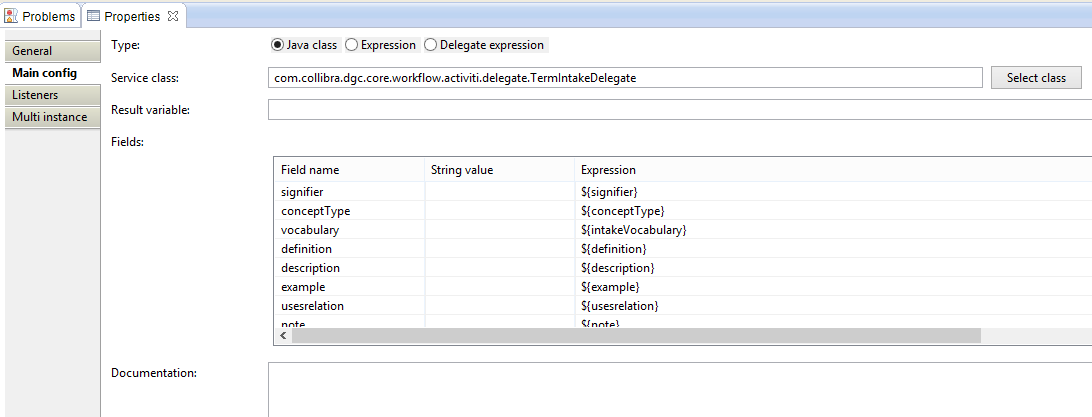The width and height of the screenshot is (1092, 417).
Task: Click into the Documentation text area
Action: click(x=680, y=390)
